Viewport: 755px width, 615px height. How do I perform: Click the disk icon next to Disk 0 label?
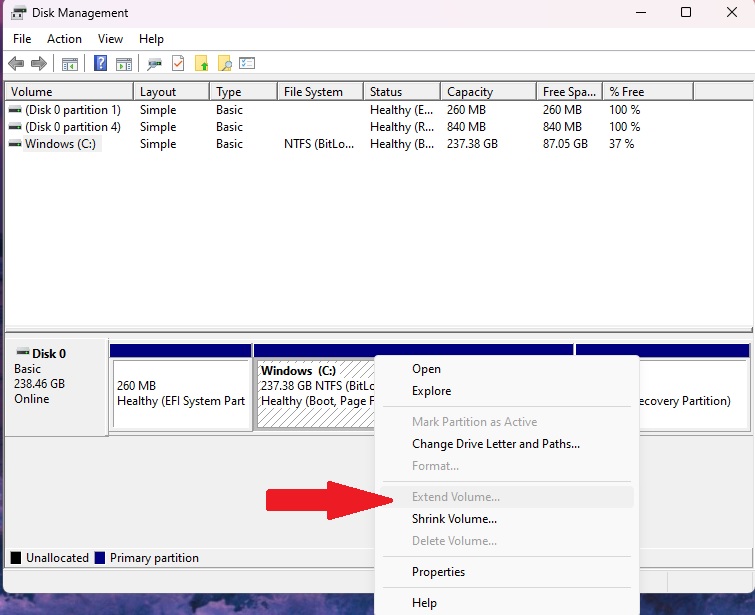(x=23, y=352)
